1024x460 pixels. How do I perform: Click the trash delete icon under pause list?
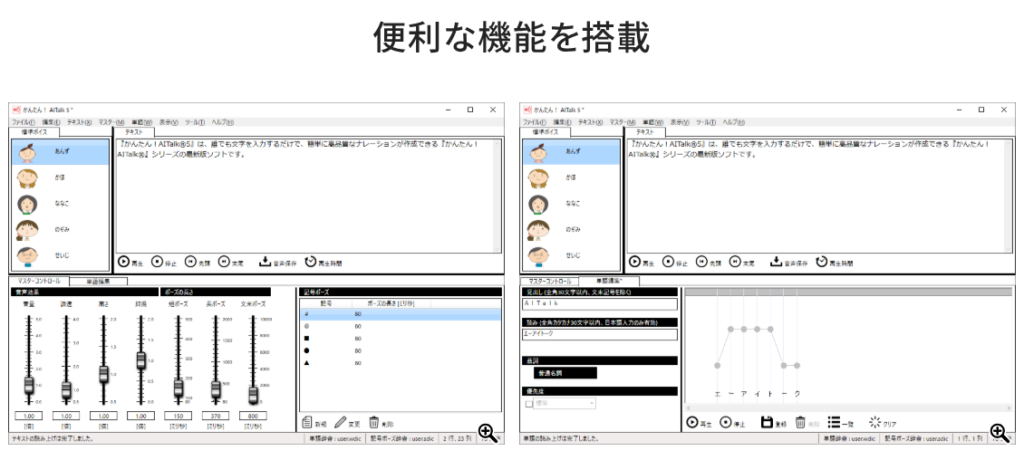coord(374,423)
